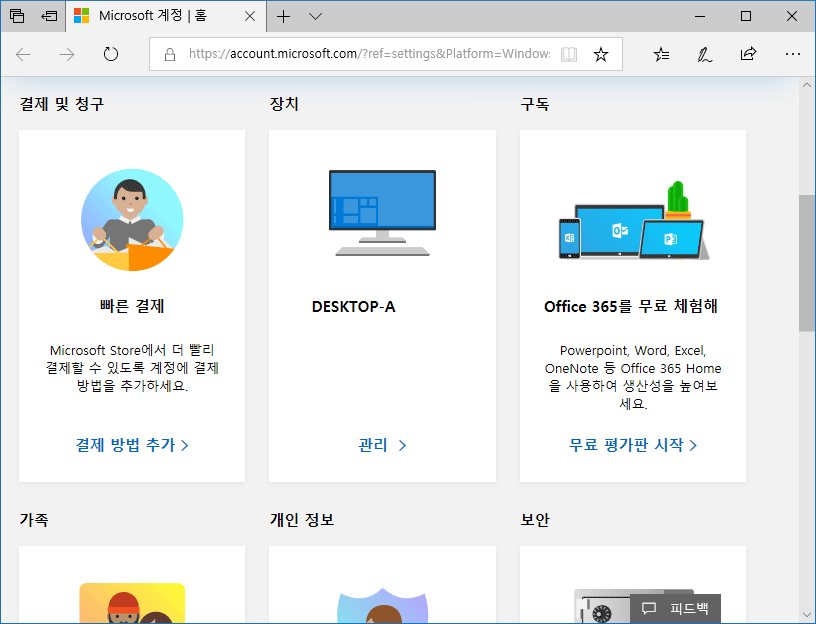Click the 빠른 결제 card title
Screen dimensions: 816x624
(132, 306)
